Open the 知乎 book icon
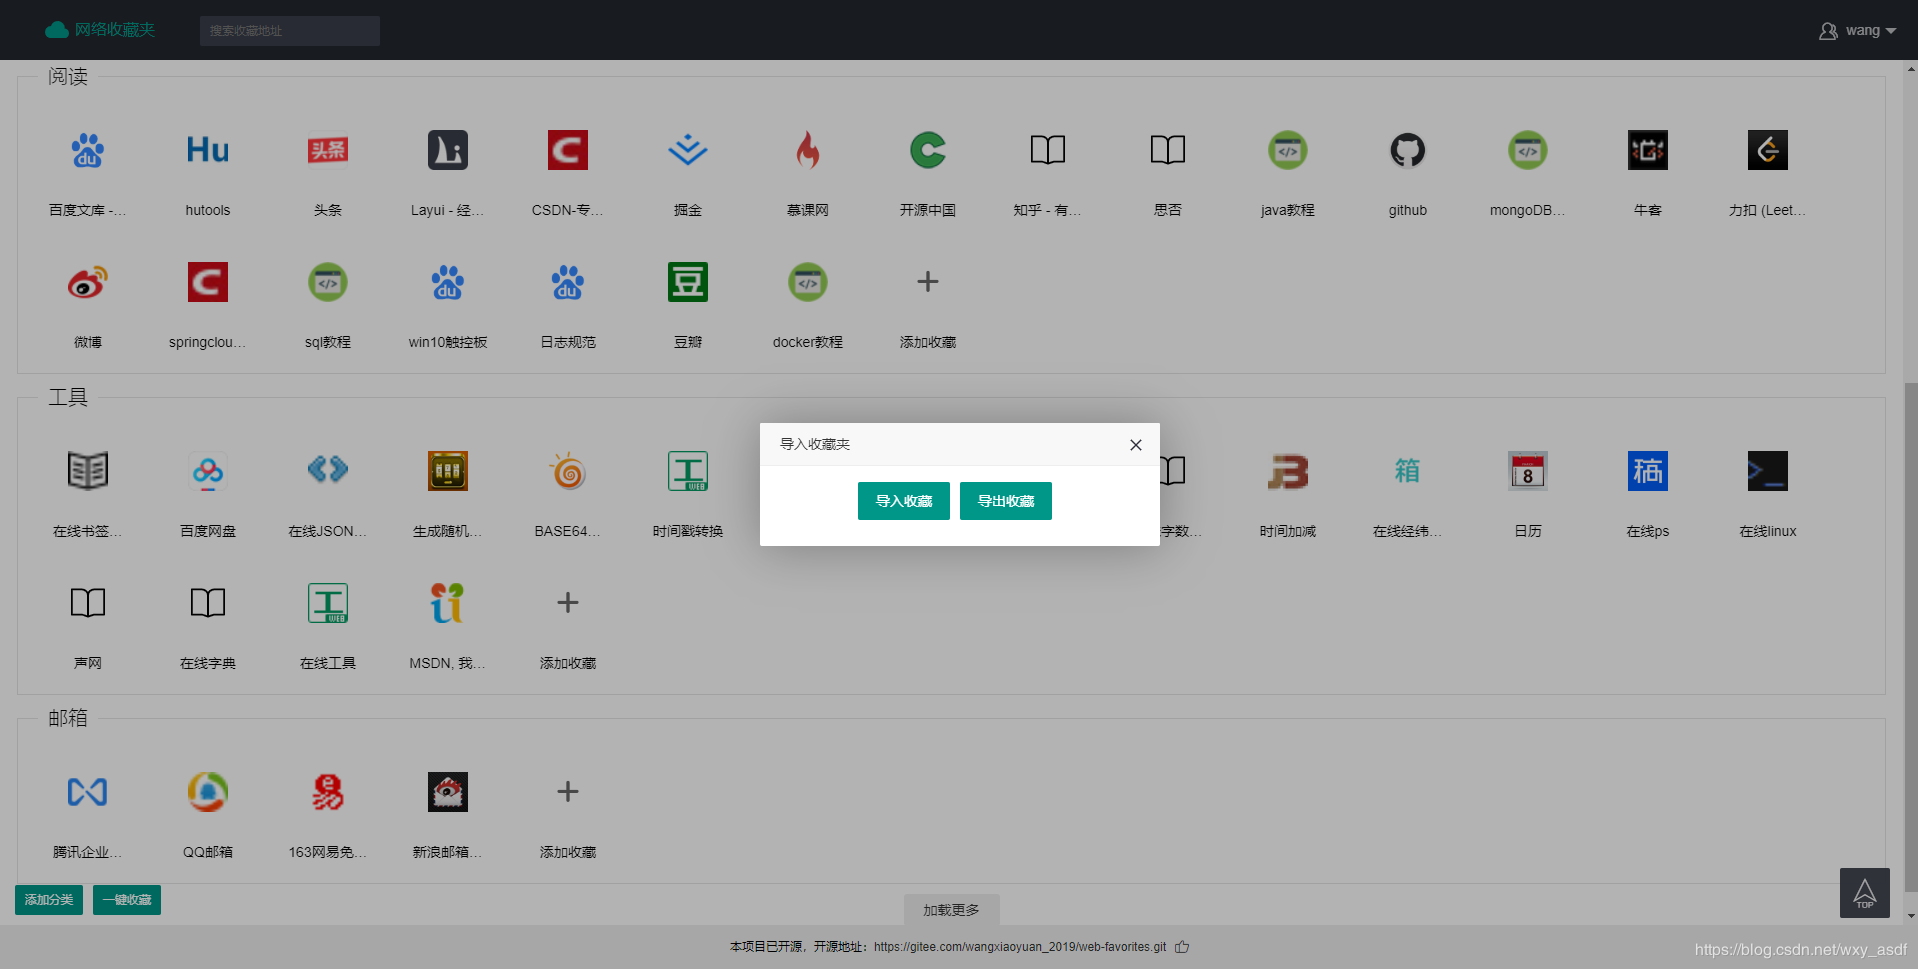Viewport: 1918px width, 969px height. tap(1048, 150)
